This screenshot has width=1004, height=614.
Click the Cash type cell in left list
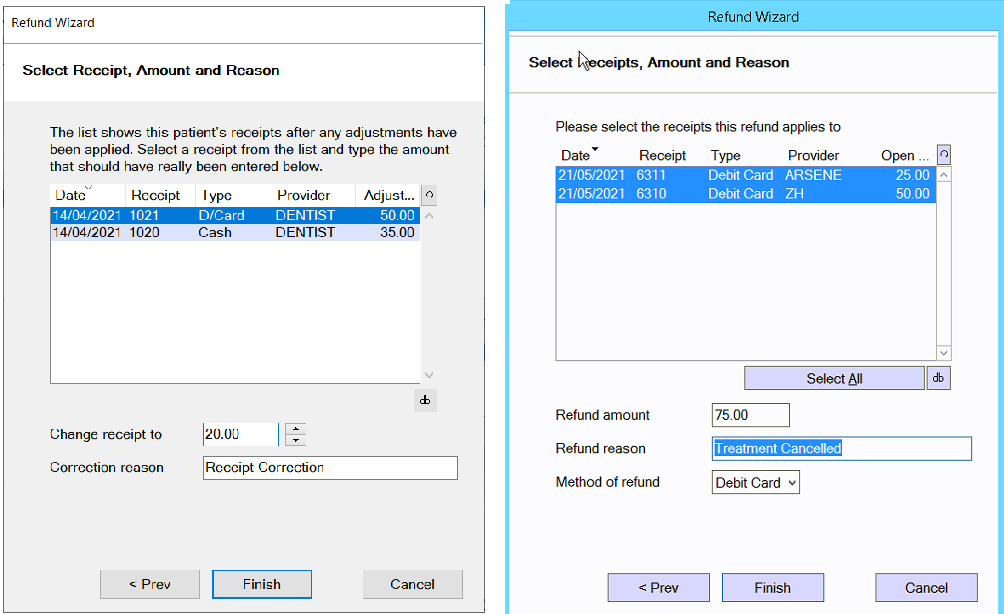pos(215,232)
